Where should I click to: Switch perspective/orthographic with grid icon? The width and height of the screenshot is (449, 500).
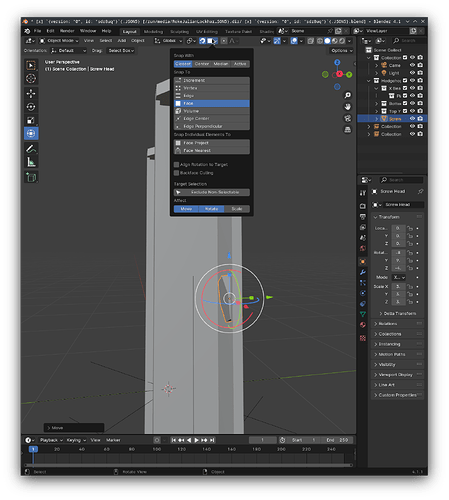click(x=347, y=130)
